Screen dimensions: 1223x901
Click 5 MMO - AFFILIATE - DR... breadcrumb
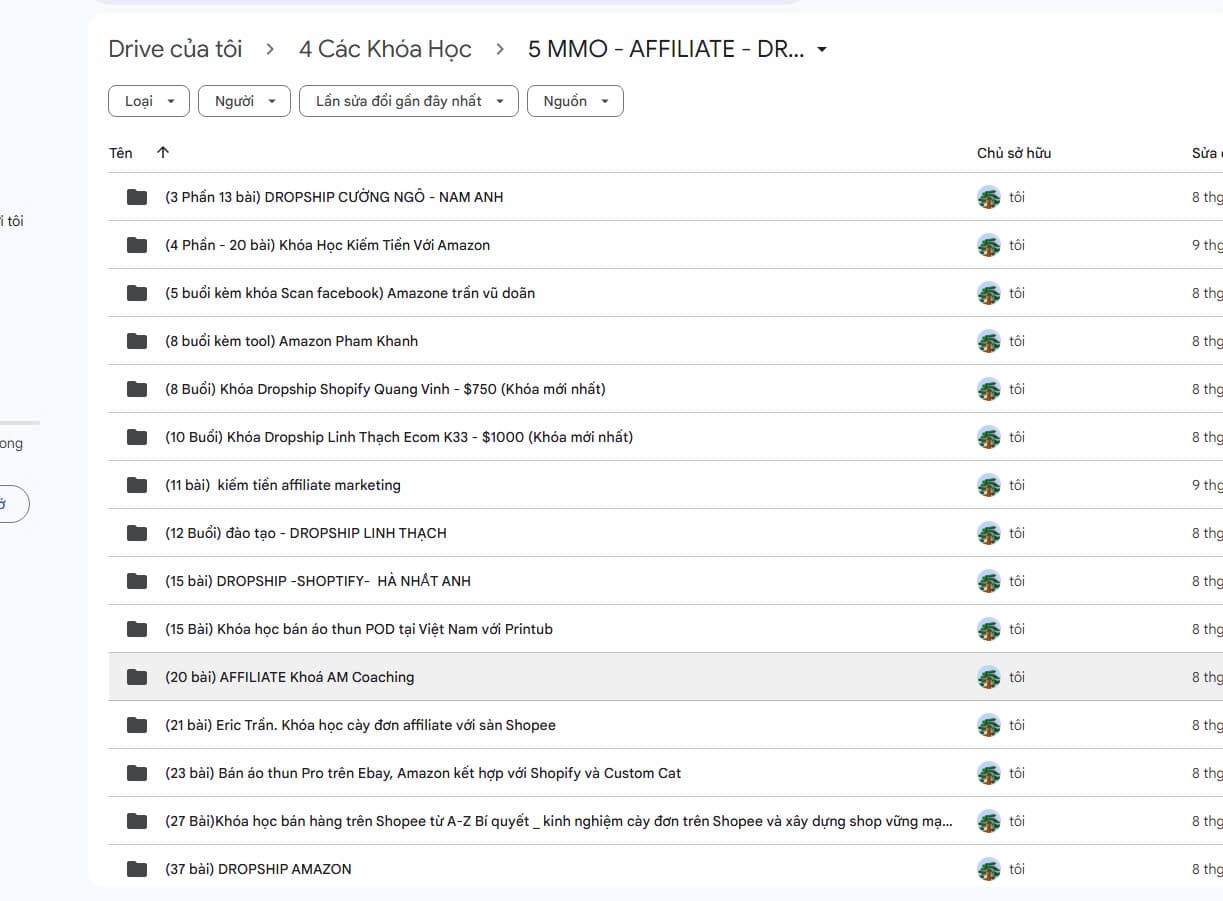[666, 49]
